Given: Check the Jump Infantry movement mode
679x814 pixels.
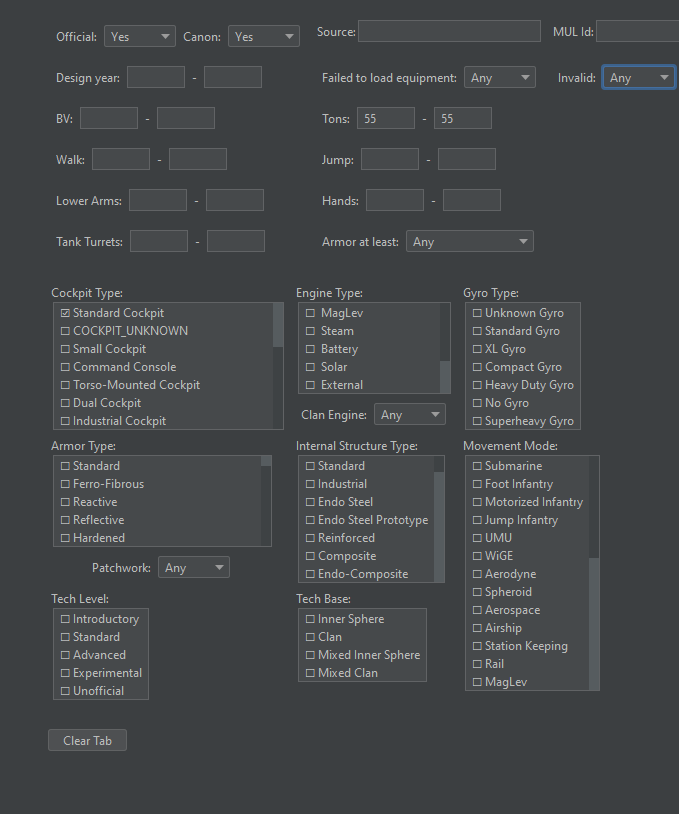Looking at the screenshot, I should coord(477,520).
